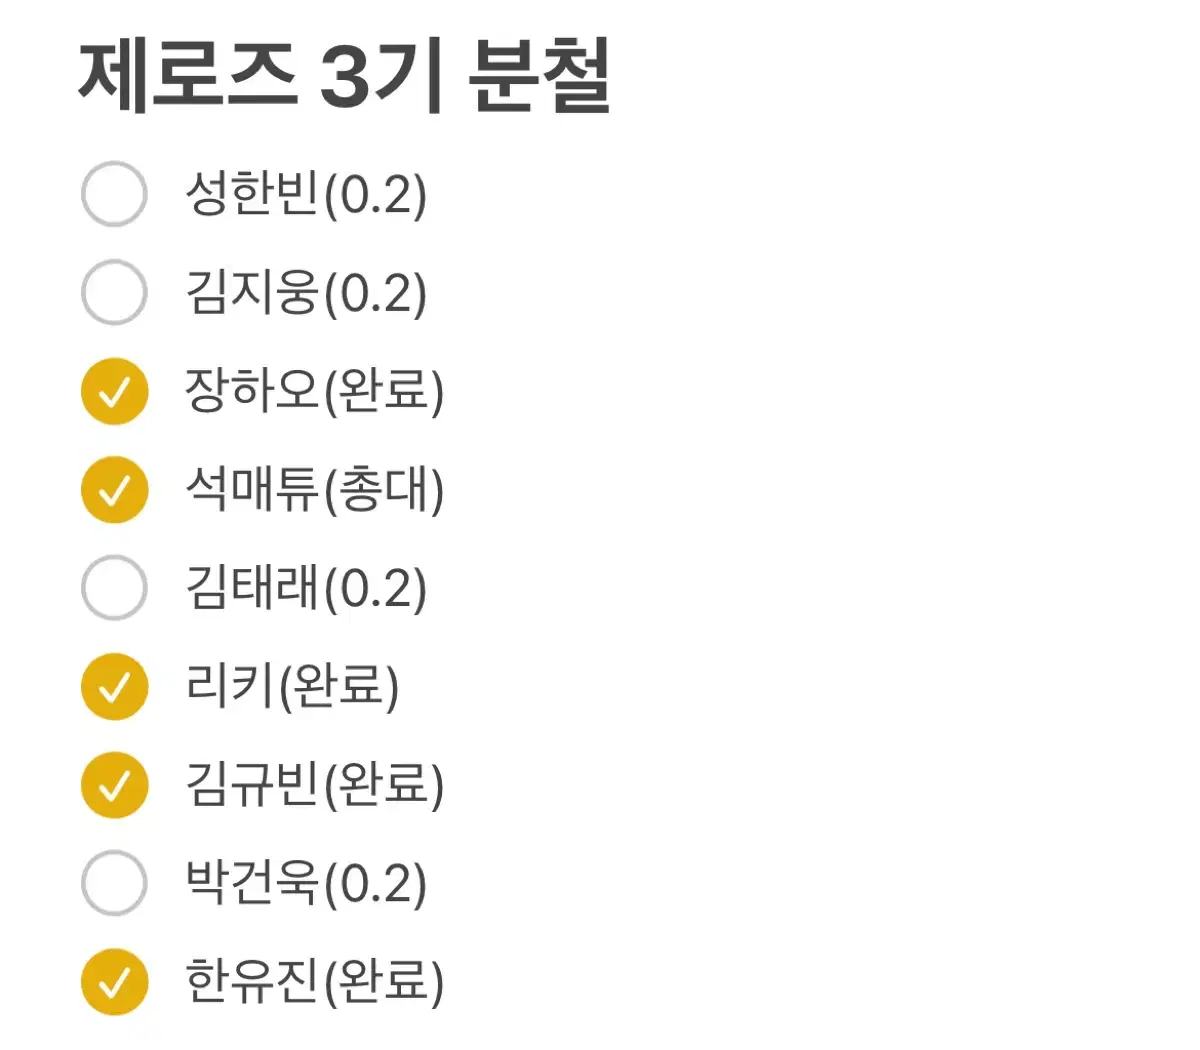Screen dimensions: 1200x1050
Task: Select the 김태래(0.2) entry text
Action: click(308, 588)
